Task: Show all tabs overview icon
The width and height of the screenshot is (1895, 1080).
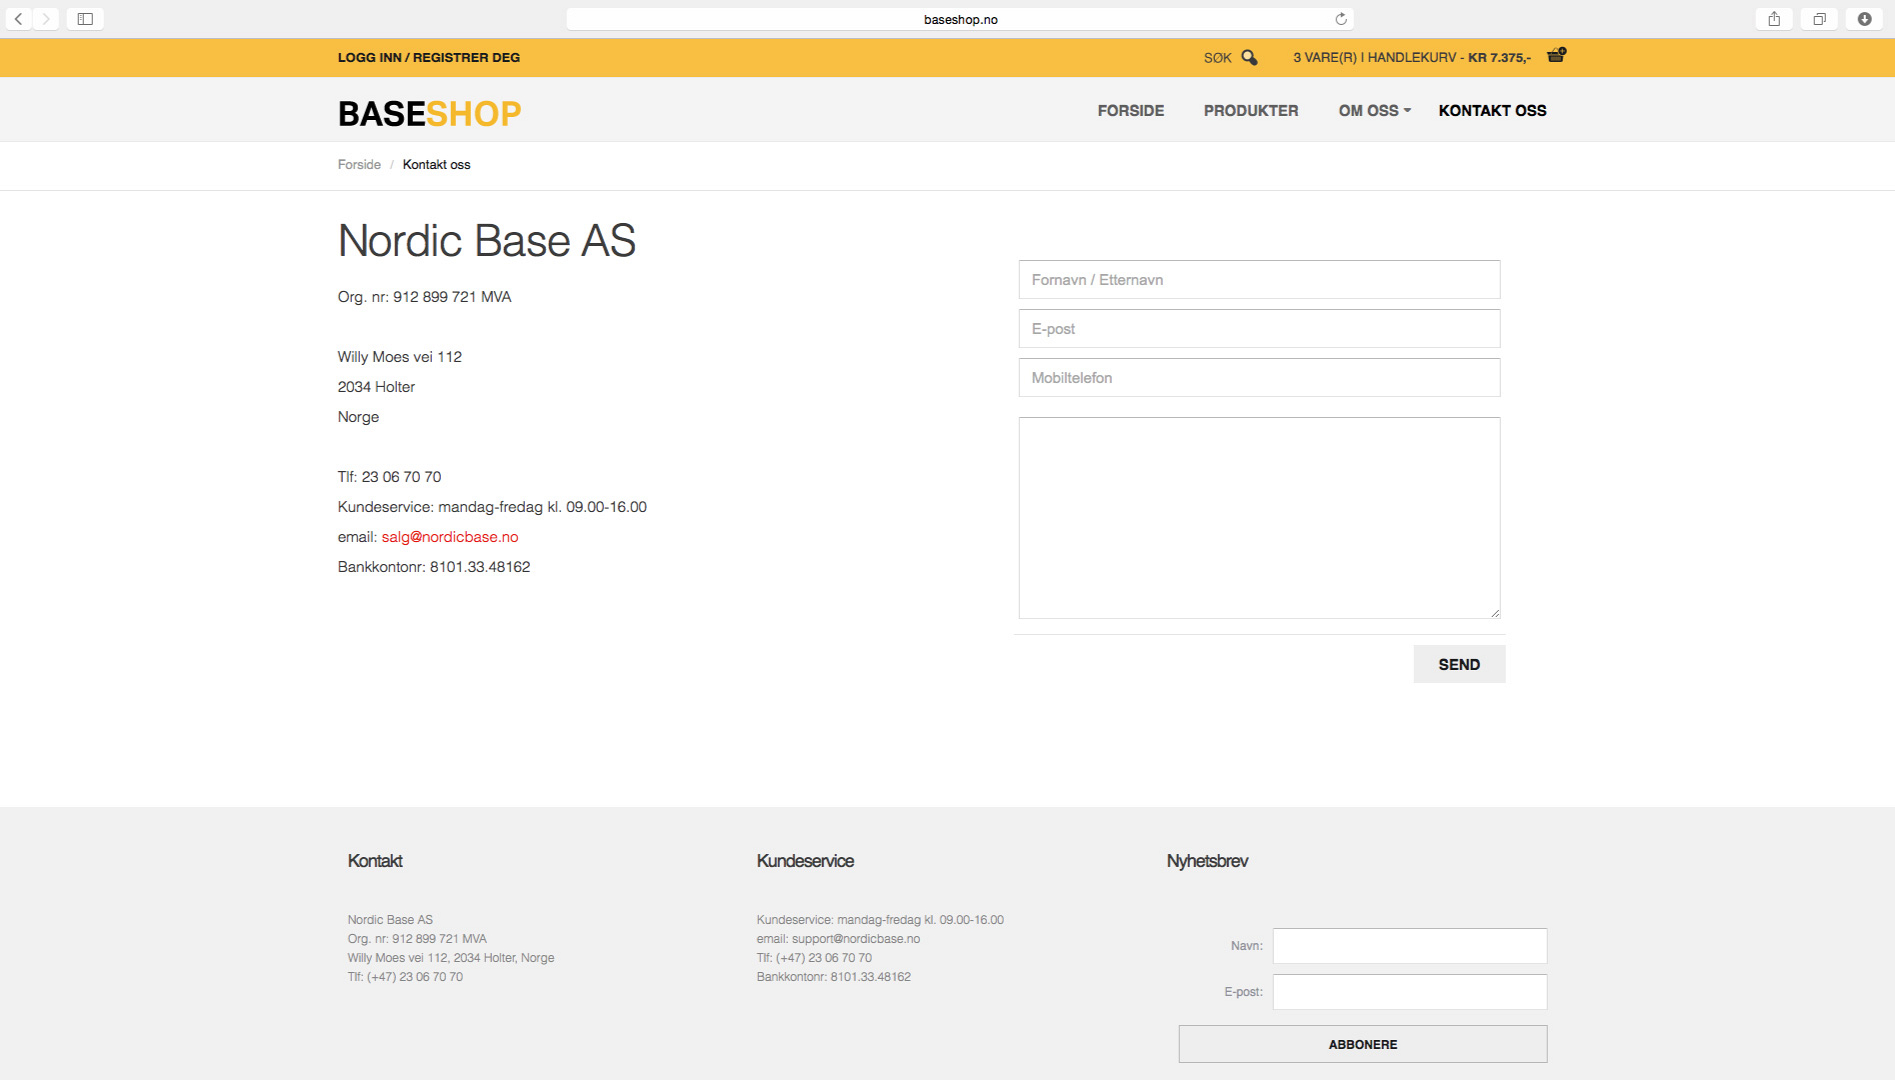Action: [x=1819, y=19]
